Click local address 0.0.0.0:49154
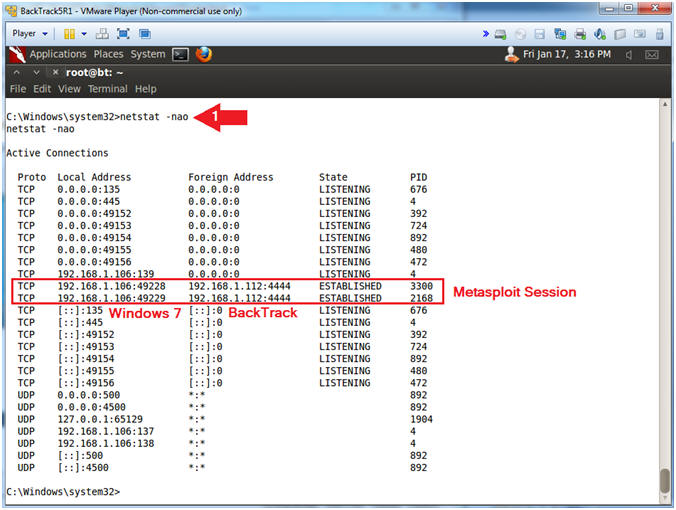Viewport: 676px width, 510px height. click(94, 238)
